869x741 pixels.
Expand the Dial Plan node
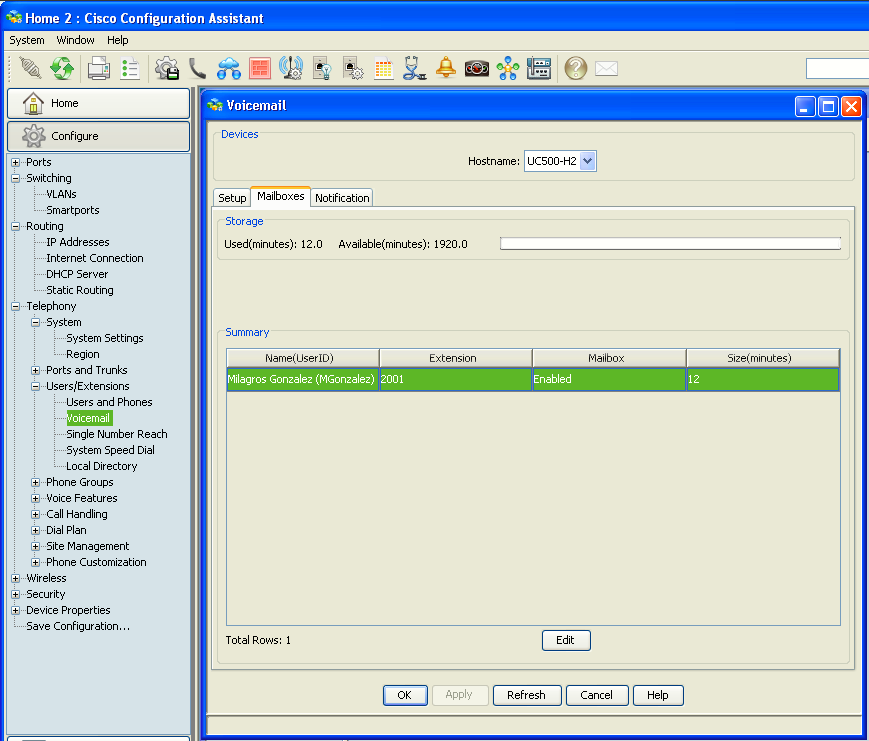pyautogui.click(x=35, y=530)
